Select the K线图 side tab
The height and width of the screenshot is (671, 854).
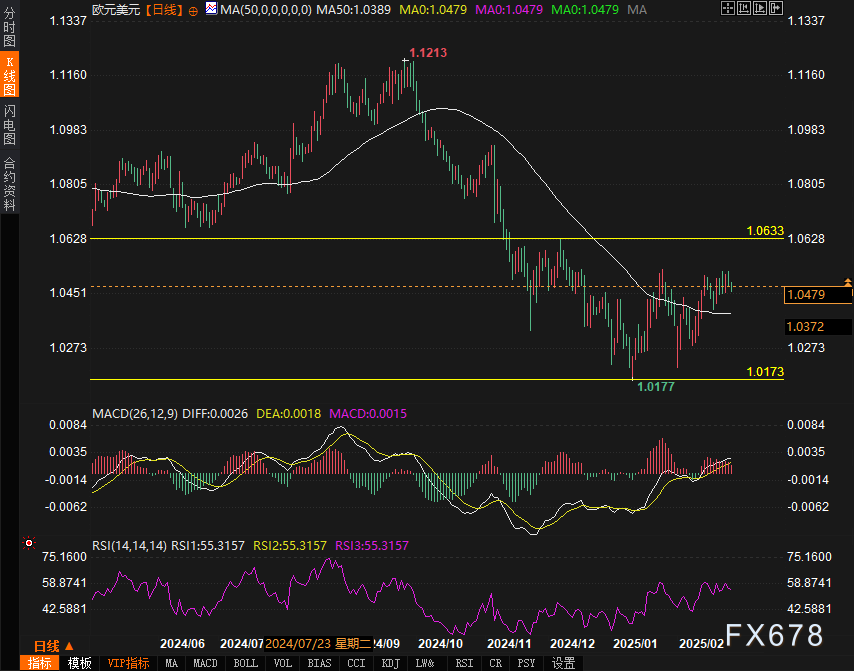pos(9,76)
